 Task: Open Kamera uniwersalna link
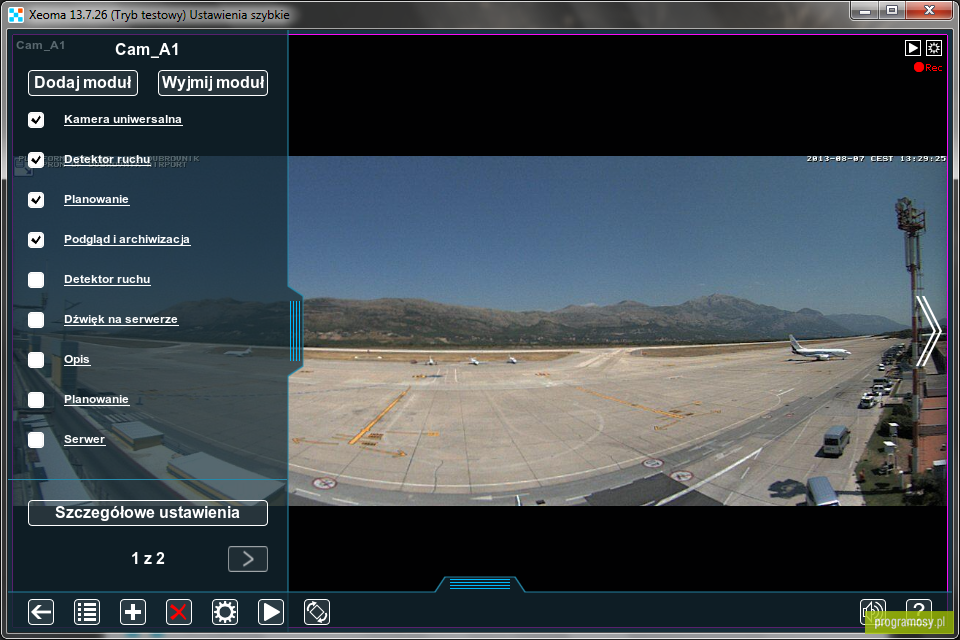pyautogui.click(x=123, y=119)
